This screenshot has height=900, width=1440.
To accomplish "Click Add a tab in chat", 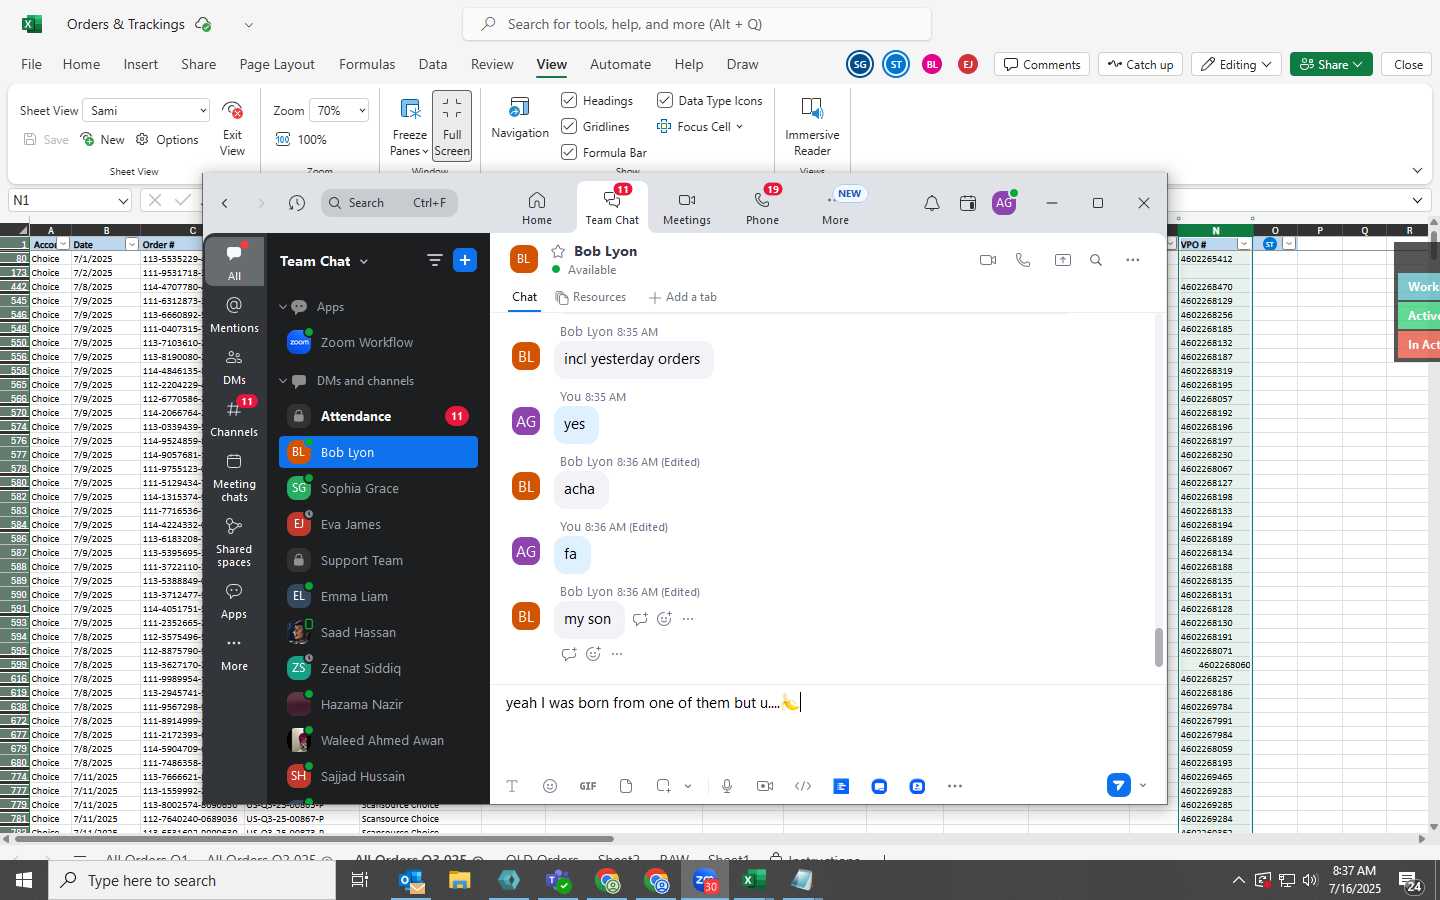I will point(683,297).
